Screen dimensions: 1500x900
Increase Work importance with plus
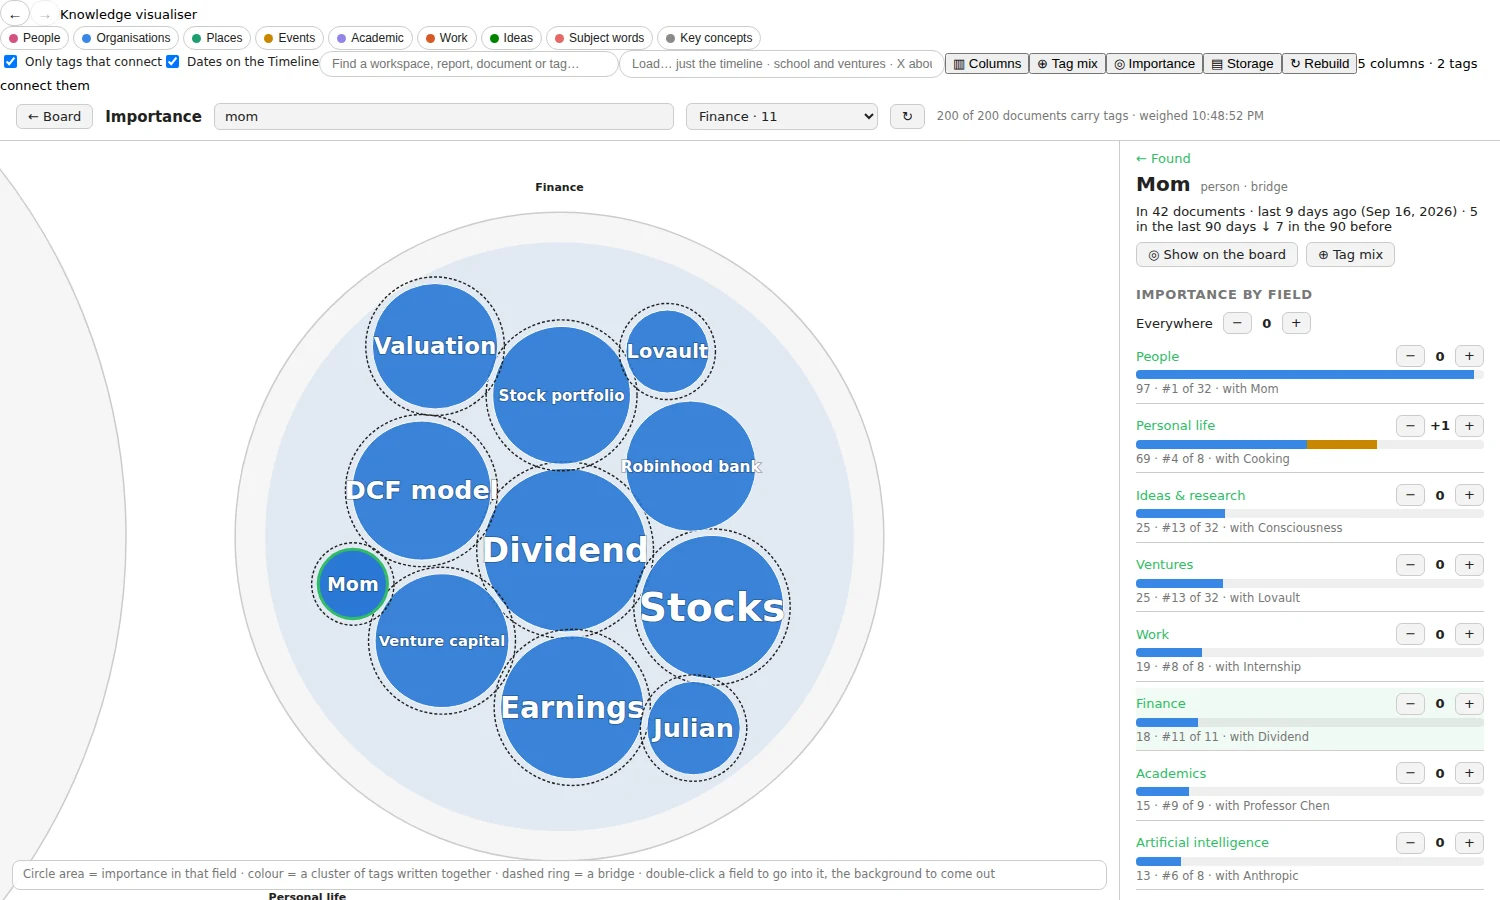coord(1469,634)
